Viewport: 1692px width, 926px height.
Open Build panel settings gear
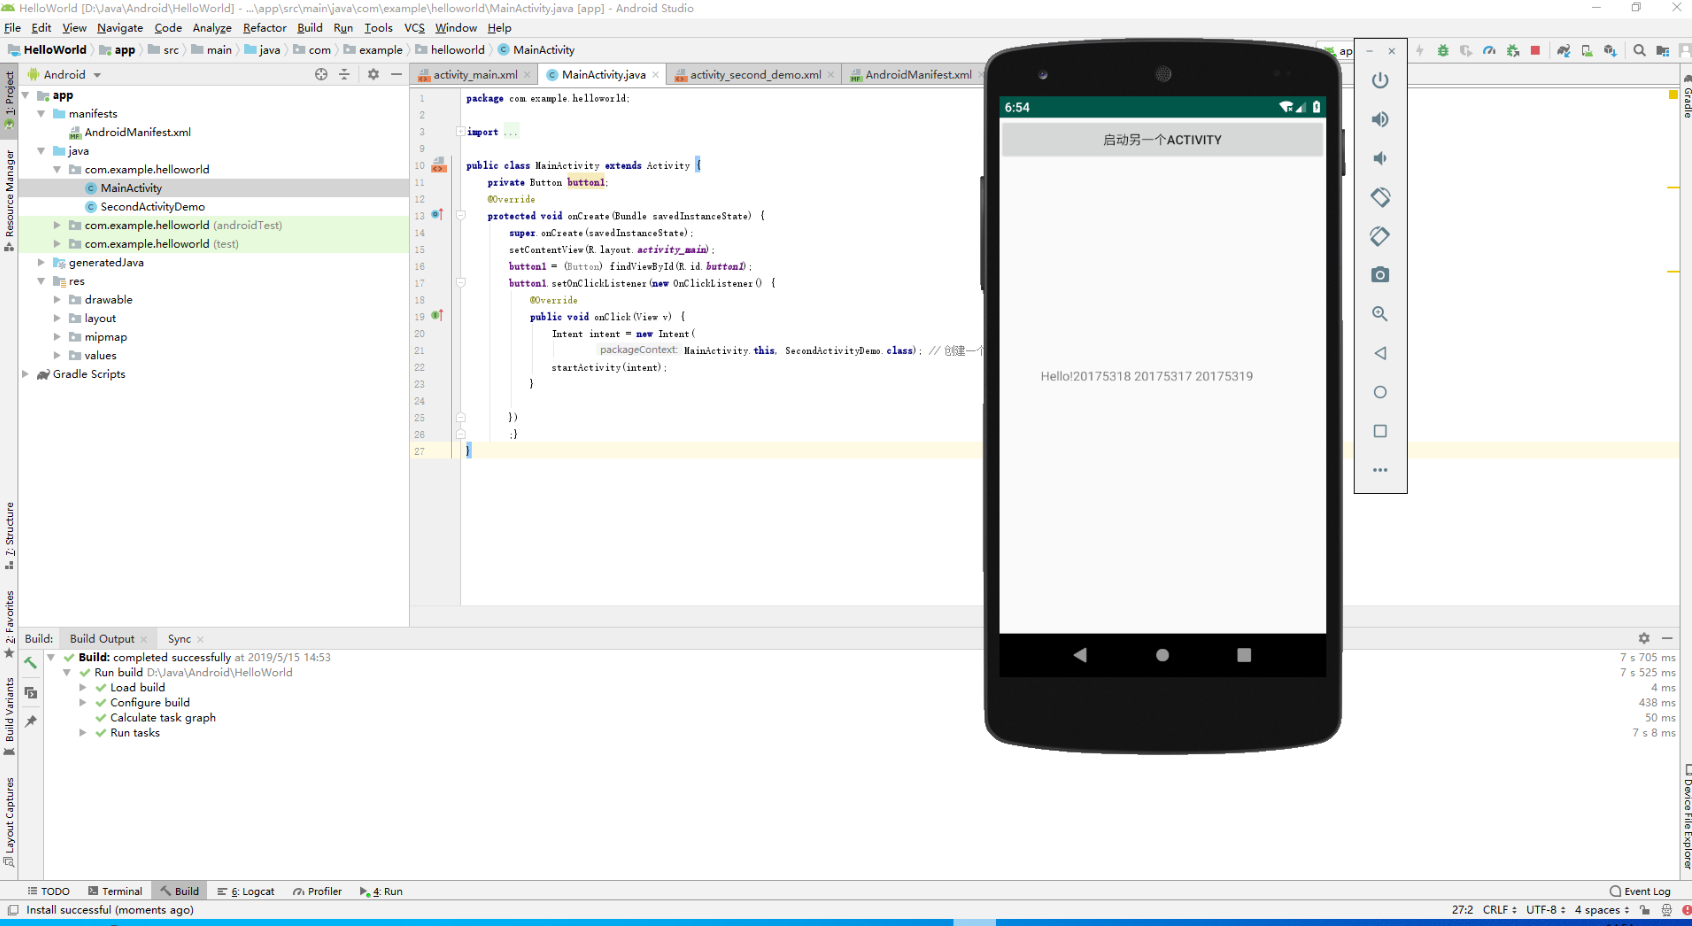1644,638
